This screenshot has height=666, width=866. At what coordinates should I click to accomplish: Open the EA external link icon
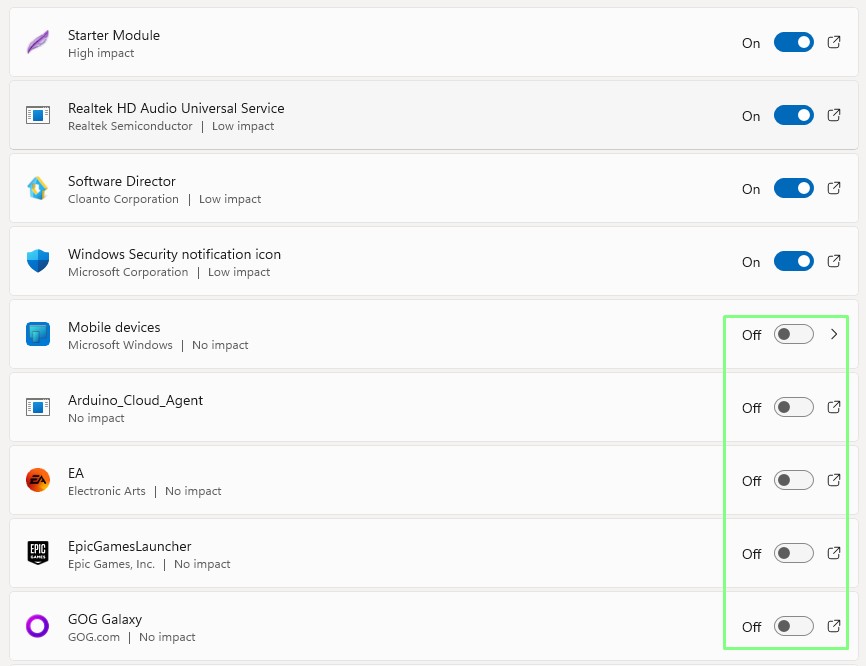tap(834, 480)
